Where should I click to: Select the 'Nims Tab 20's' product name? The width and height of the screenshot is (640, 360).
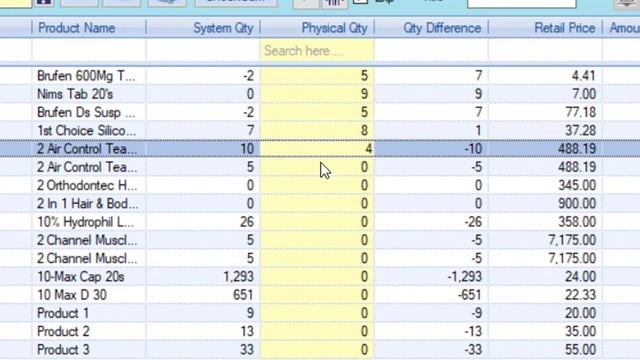[75, 94]
